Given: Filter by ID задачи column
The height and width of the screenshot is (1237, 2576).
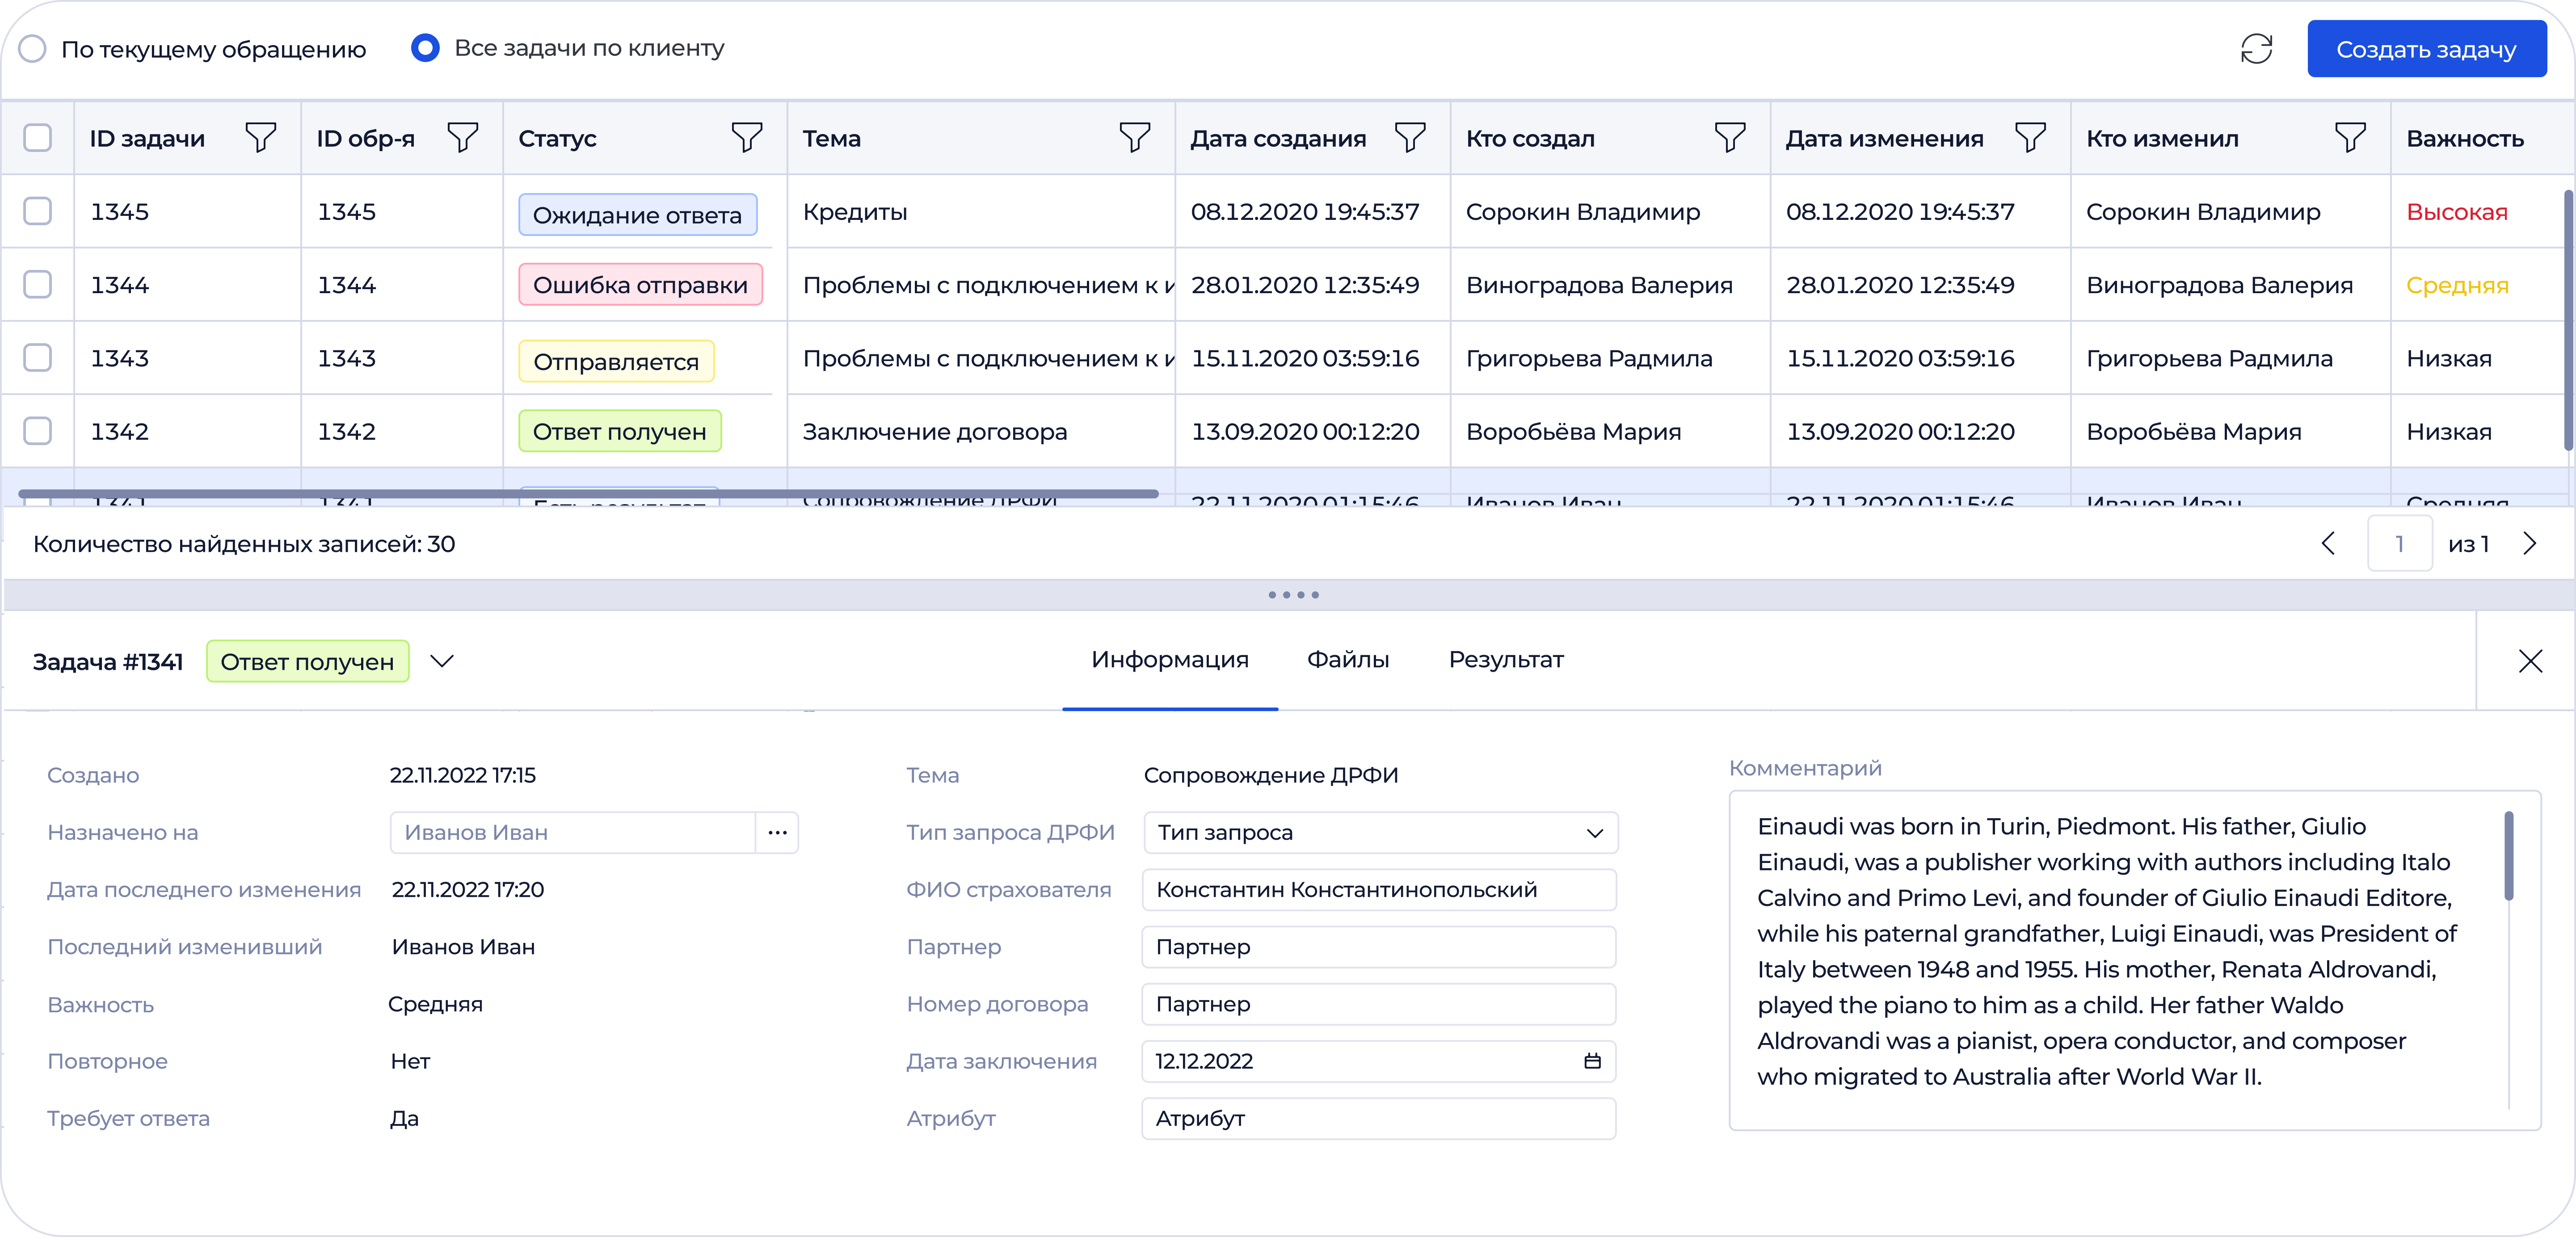Looking at the screenshot, I should (x=261, y=138).
